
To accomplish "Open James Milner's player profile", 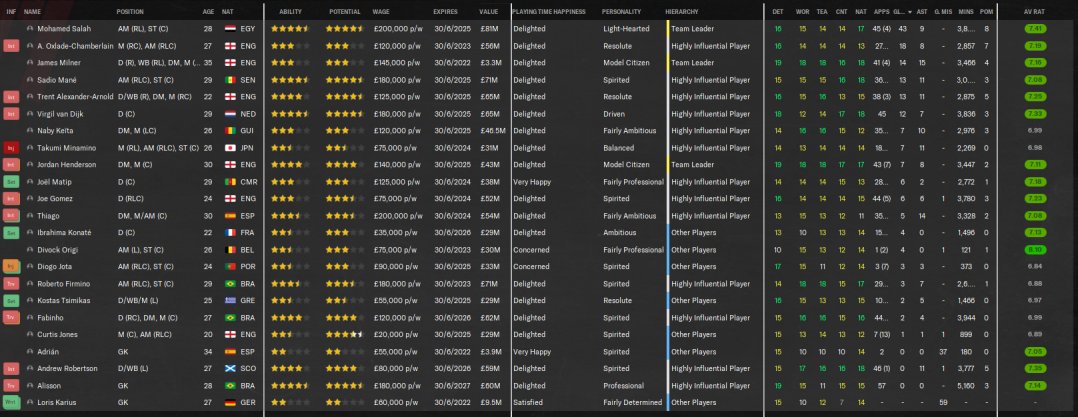I will click(x=58, y=63).
